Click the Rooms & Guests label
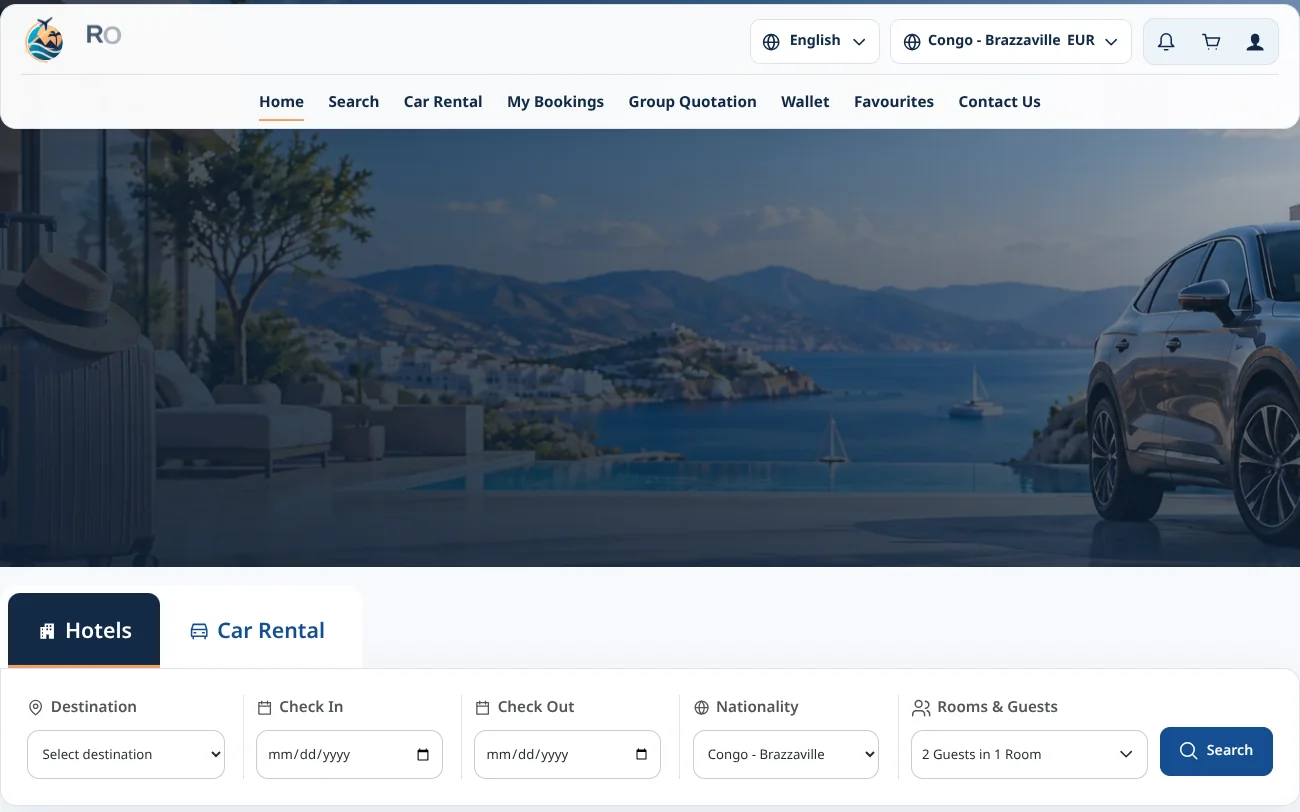This screenshot has height=812, width=1300. click(x=997, y=707)
